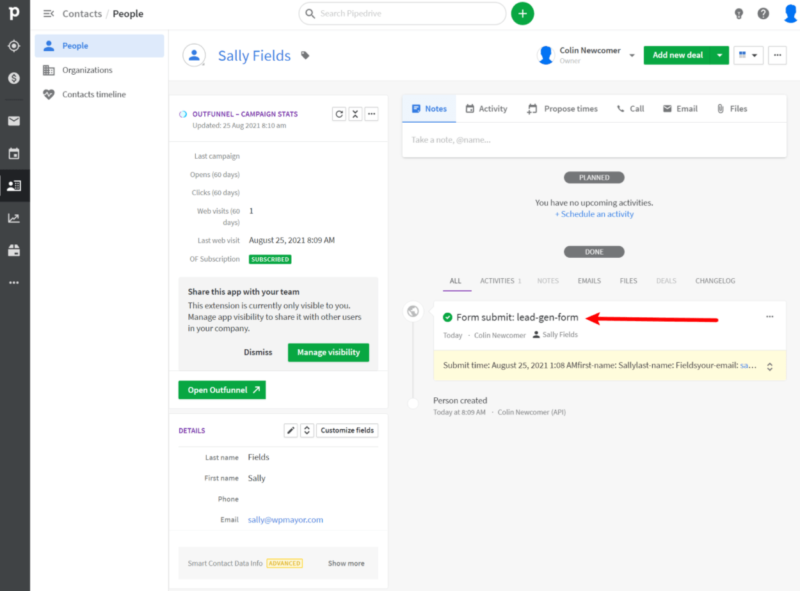Screen dimensions: 800x591
Task: Click the Add new deal button
Action: coord(678,55)
